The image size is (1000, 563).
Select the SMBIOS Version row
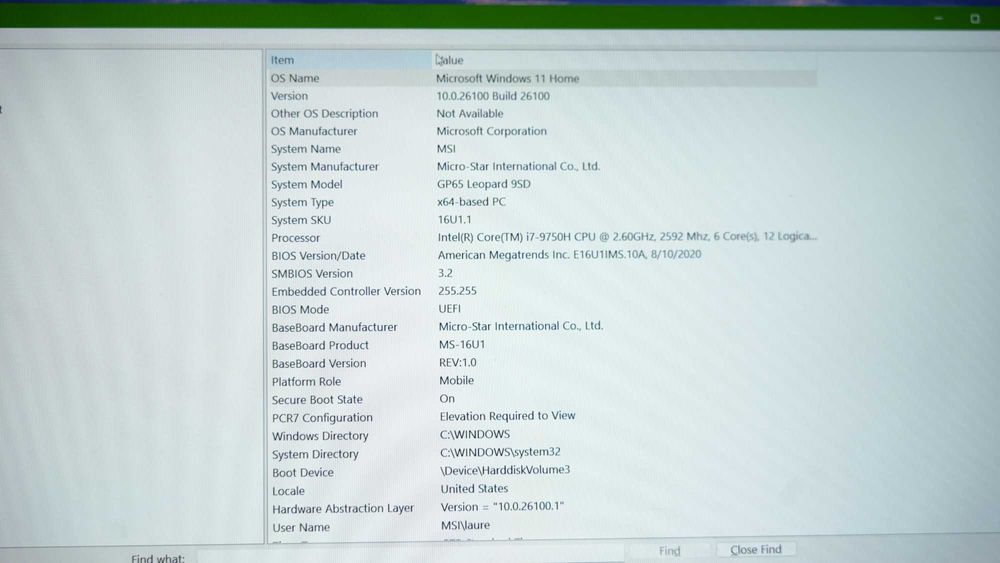(x=312, y=274)
